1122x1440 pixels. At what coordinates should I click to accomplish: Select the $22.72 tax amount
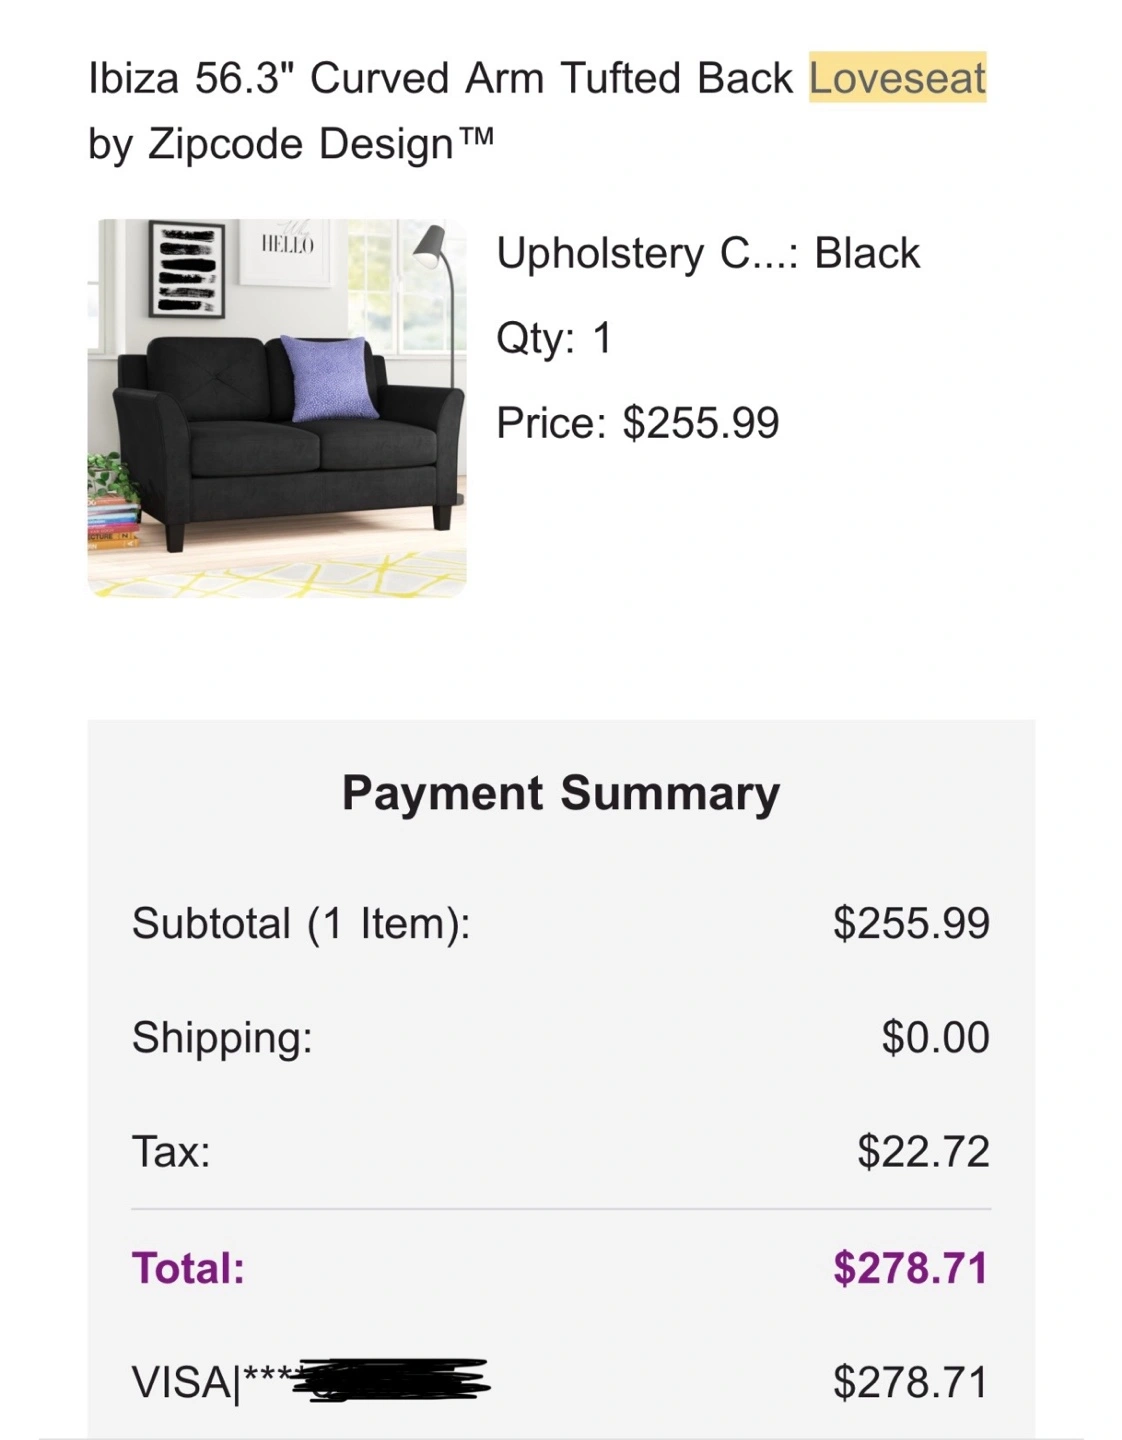[x=922, y=1151]
